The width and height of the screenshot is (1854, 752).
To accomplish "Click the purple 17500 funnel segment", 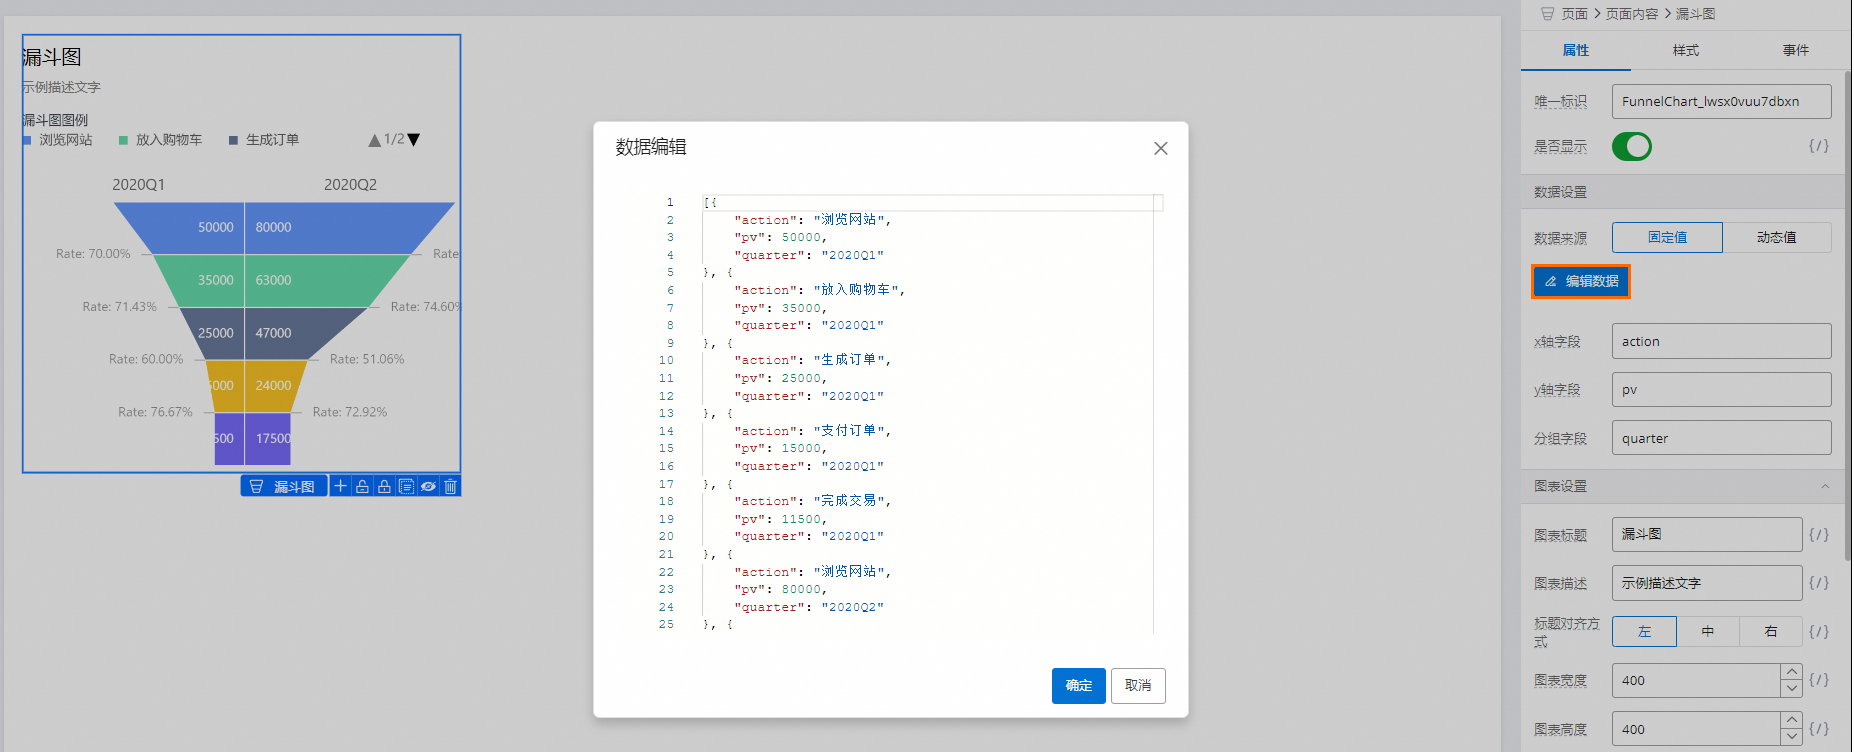I will click(268, 439).
